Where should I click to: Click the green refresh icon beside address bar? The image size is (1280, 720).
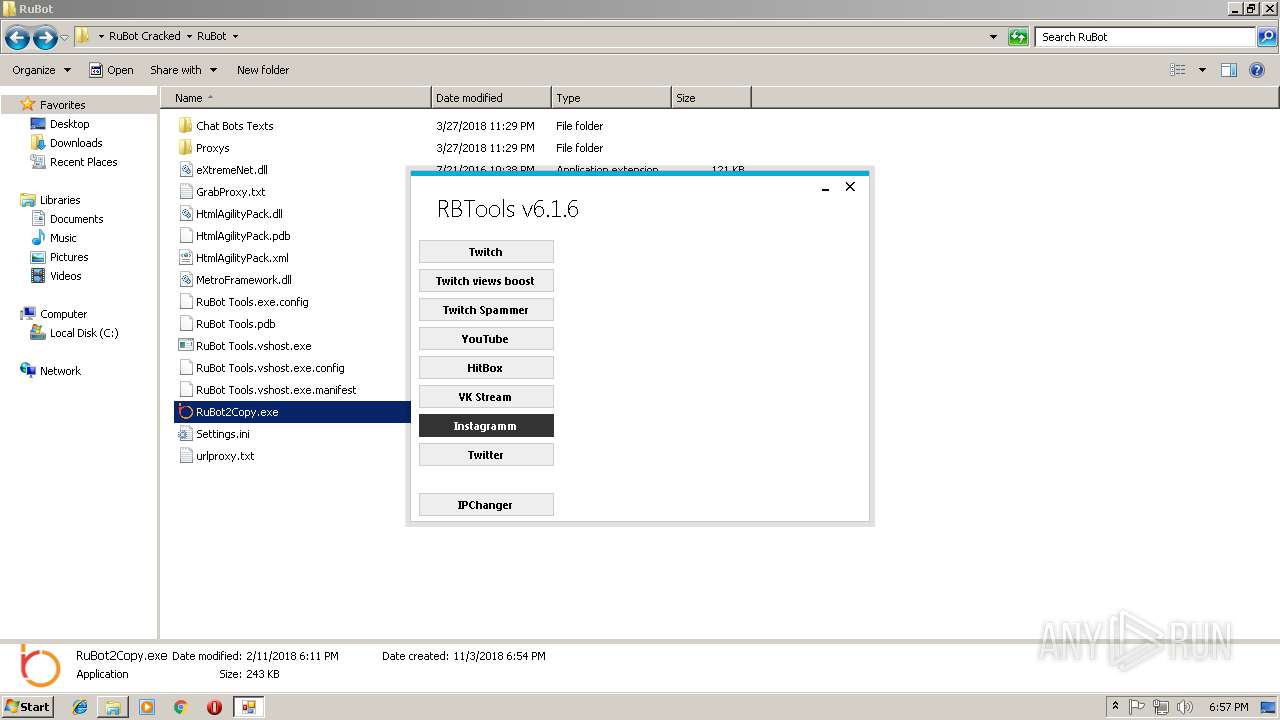(1018, 37)
